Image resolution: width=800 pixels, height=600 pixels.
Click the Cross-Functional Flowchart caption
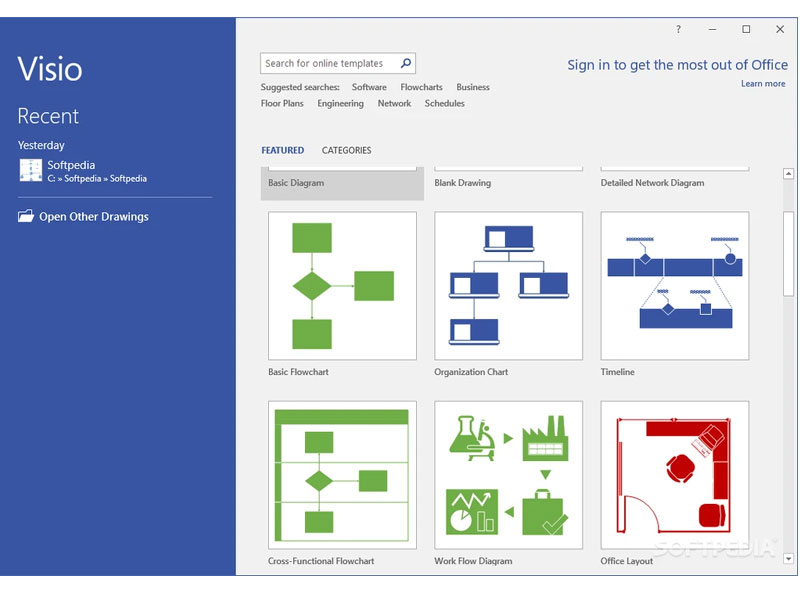pyautogui.click(x=321, y=561)
